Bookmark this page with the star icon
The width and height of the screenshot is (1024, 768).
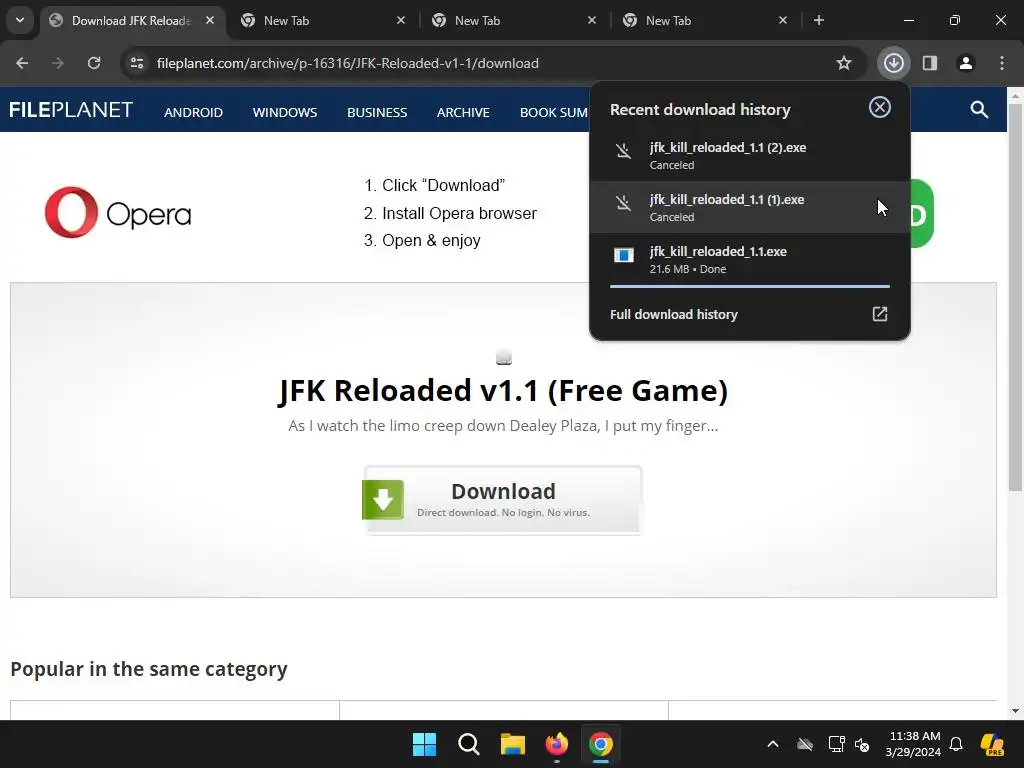point(844,63)
